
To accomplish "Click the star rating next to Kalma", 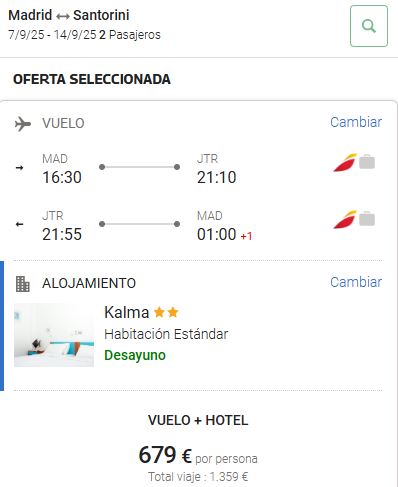I will pyautogui.click(x=166, y=312).
